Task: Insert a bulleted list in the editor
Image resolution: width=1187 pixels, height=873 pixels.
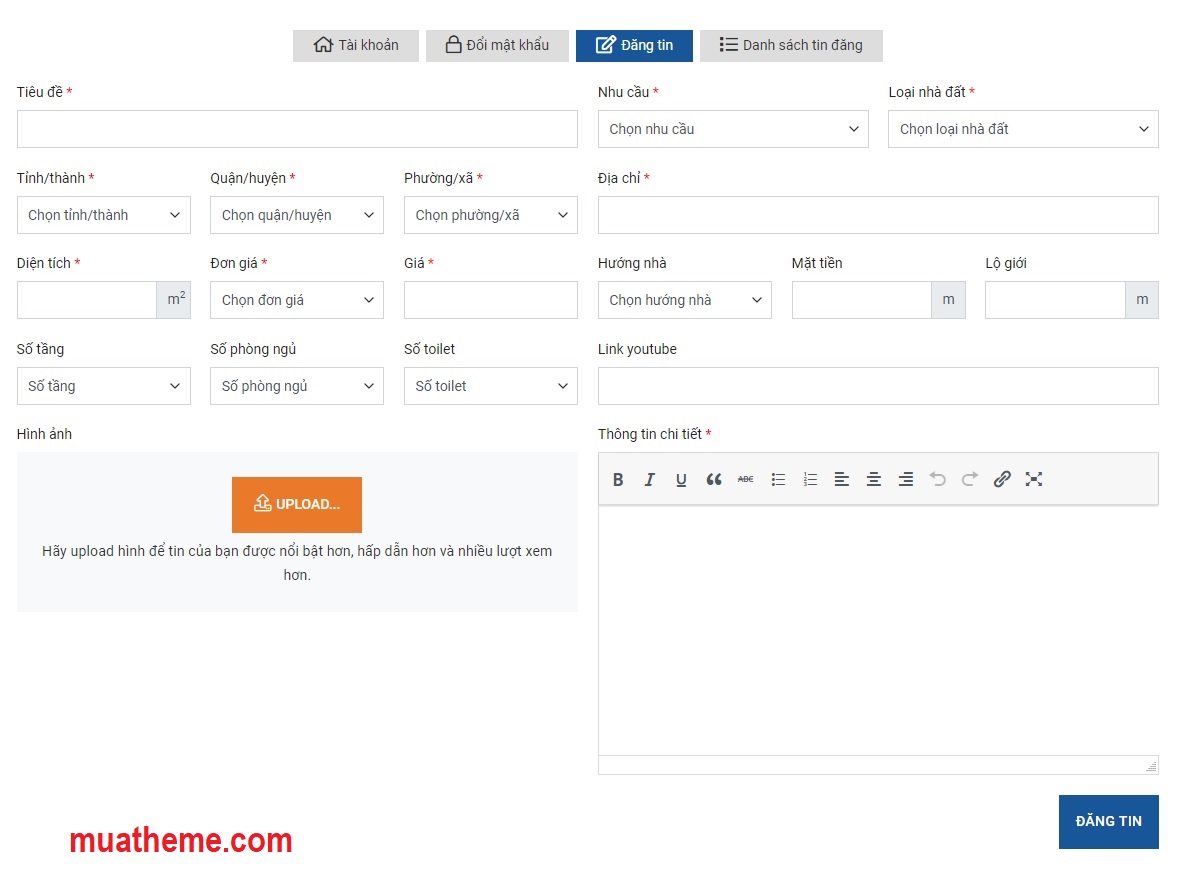Action: [778, 480]
